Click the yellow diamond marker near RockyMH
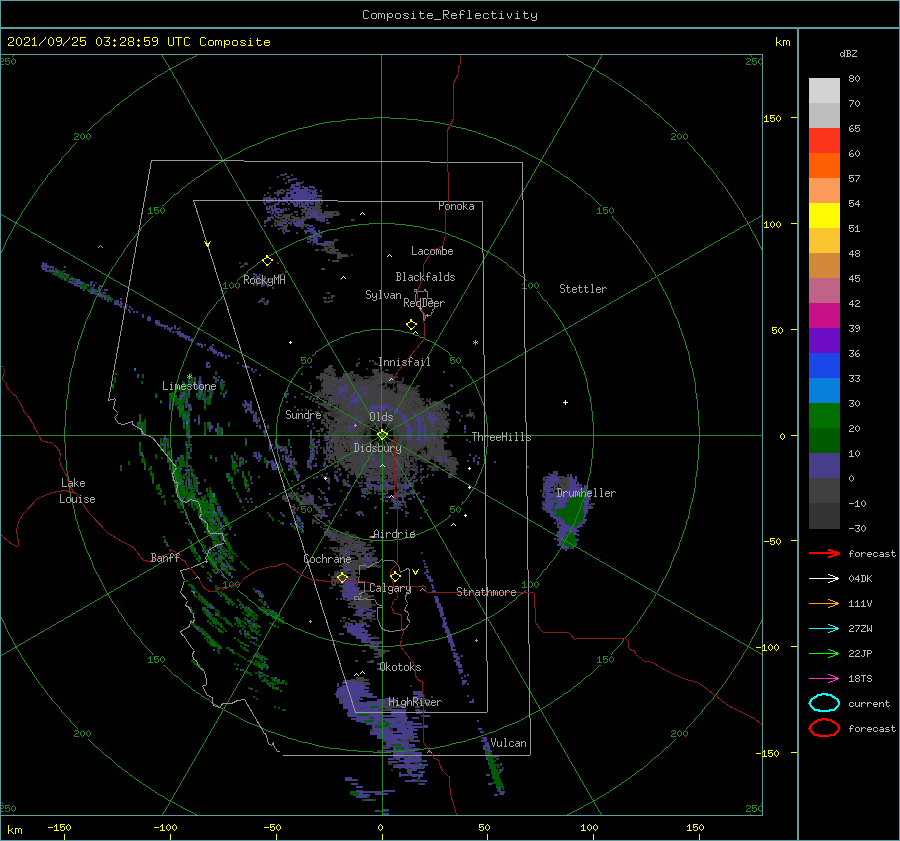 267,261
